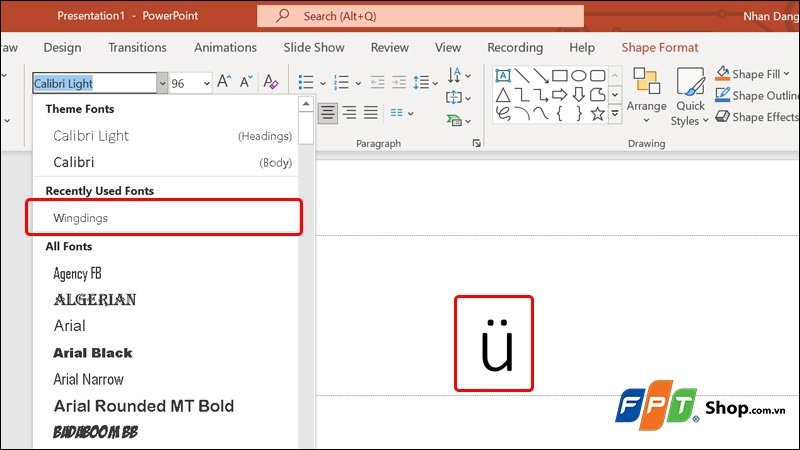Pick Agency FB font
This screenshot has width=800, height=450.
166,273
